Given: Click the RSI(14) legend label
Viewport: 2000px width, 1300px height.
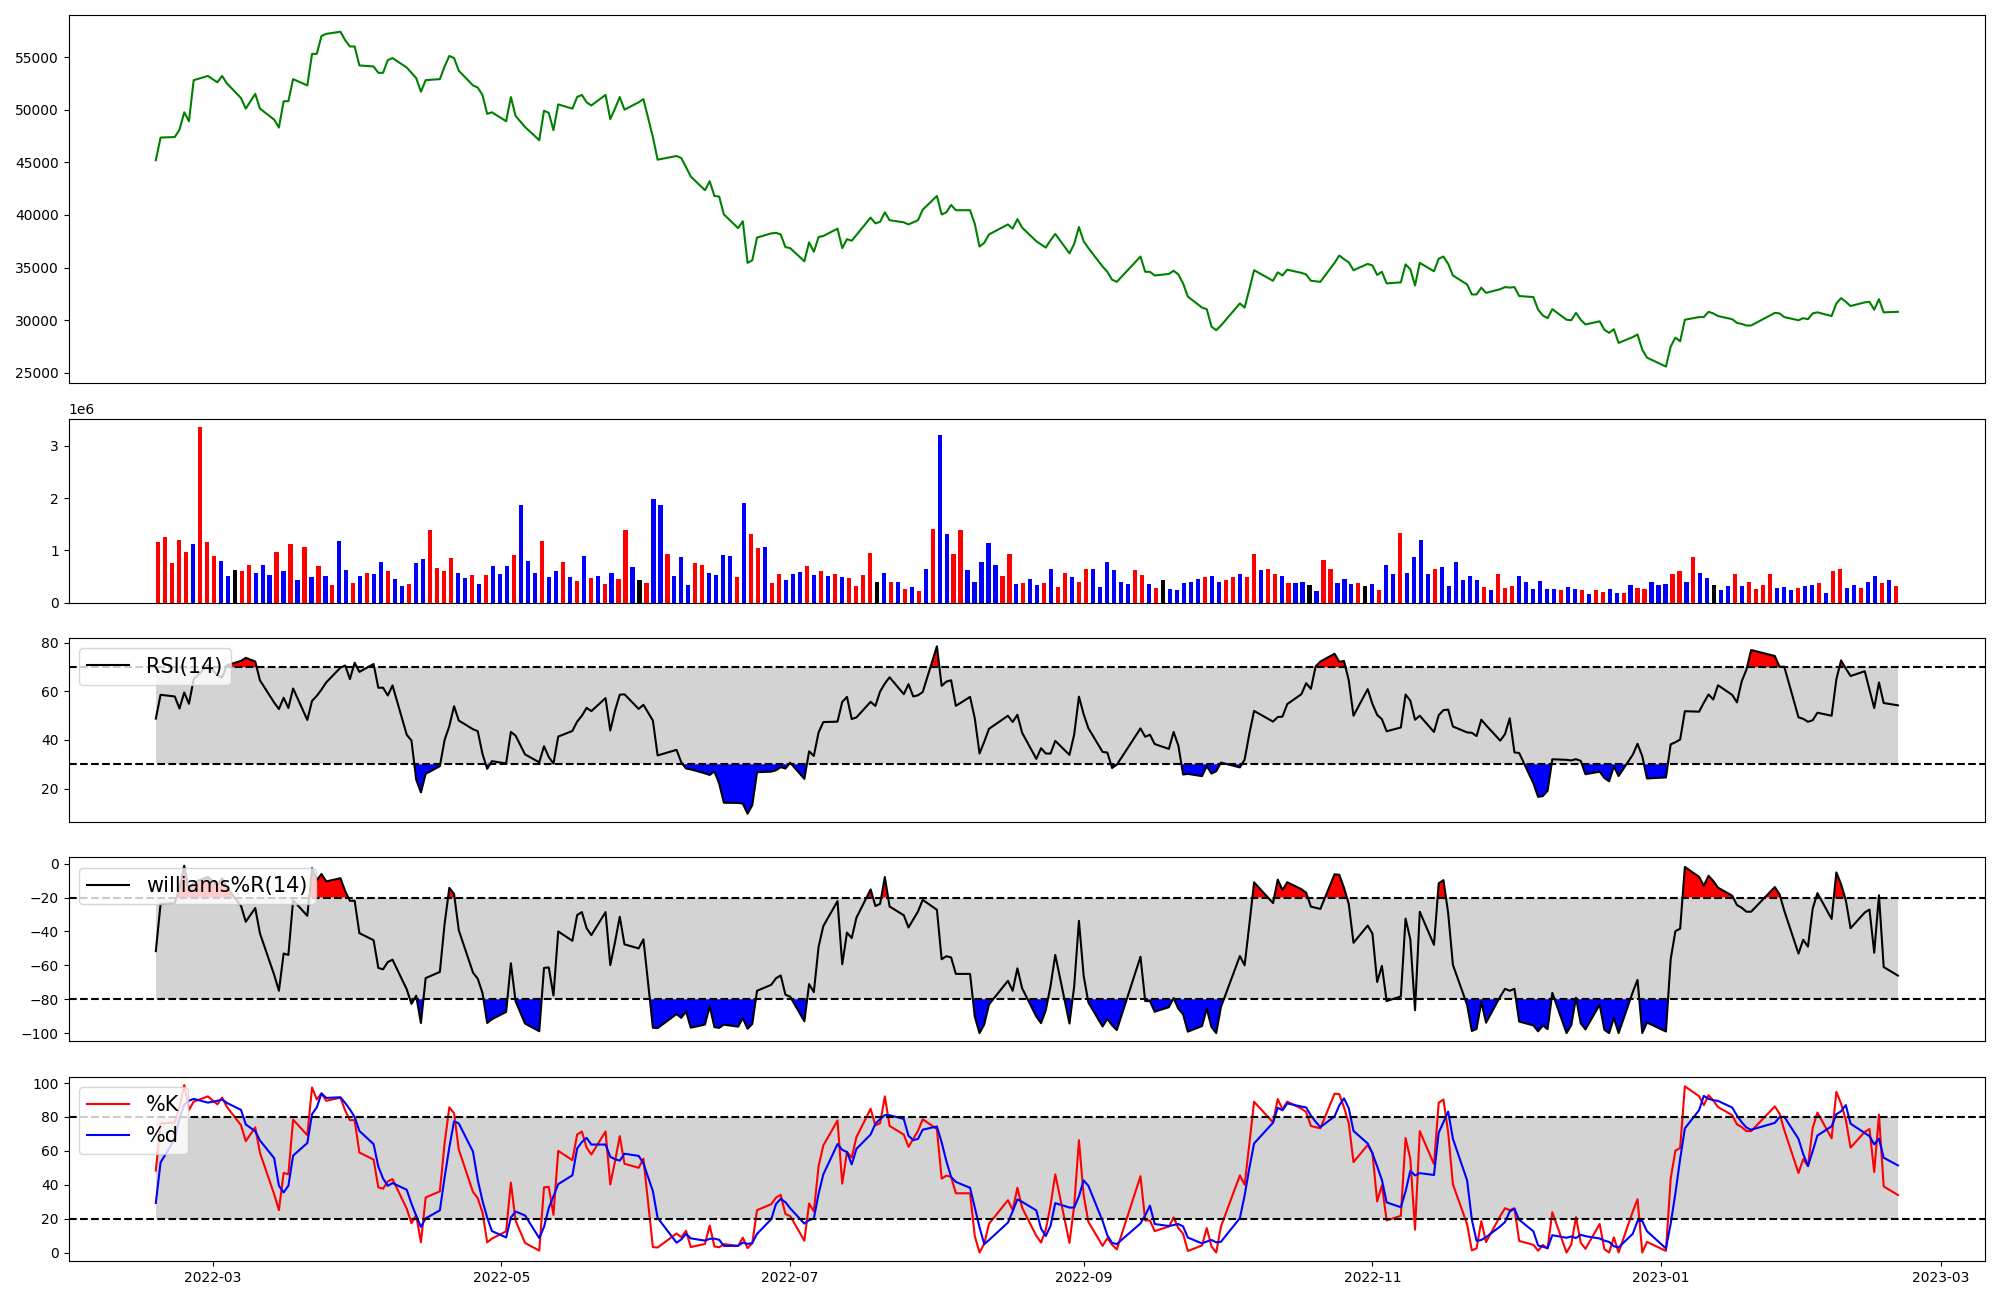Looking at the screenshot, I should (184, 666).
